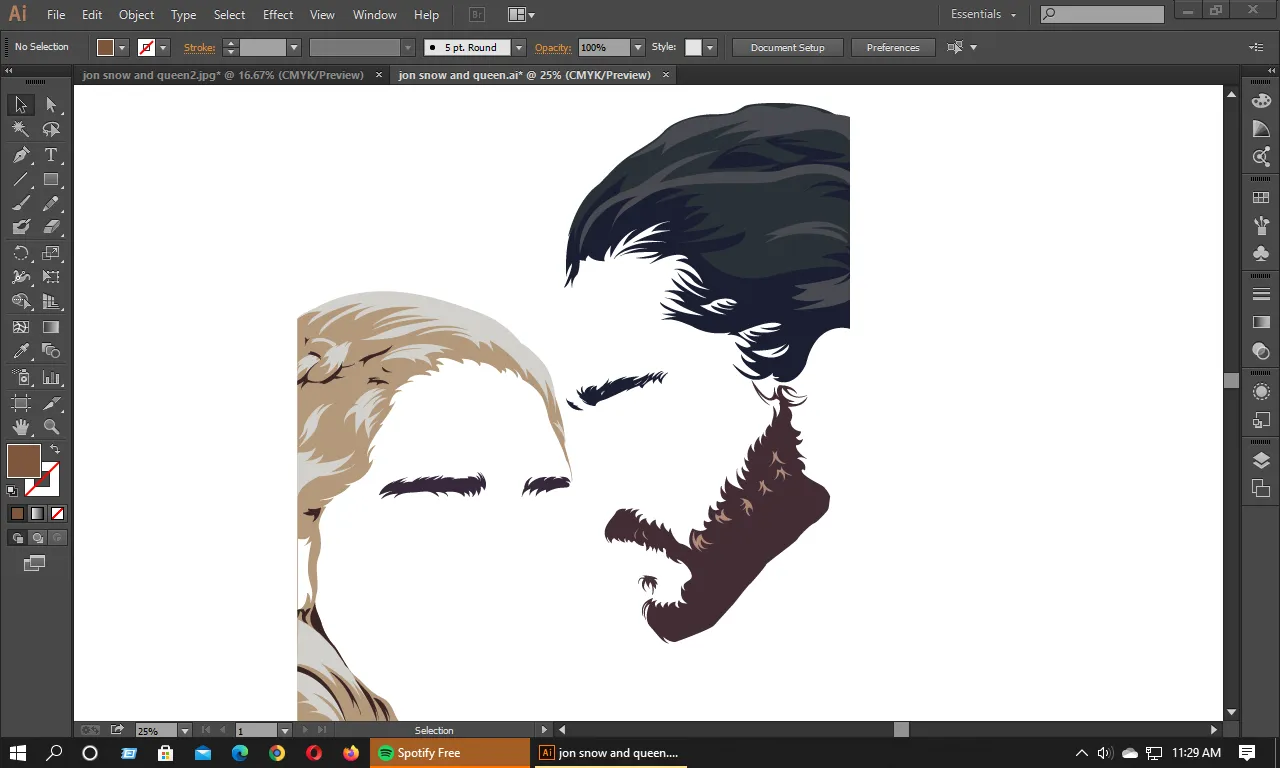Select the Rotate tool

20,253
